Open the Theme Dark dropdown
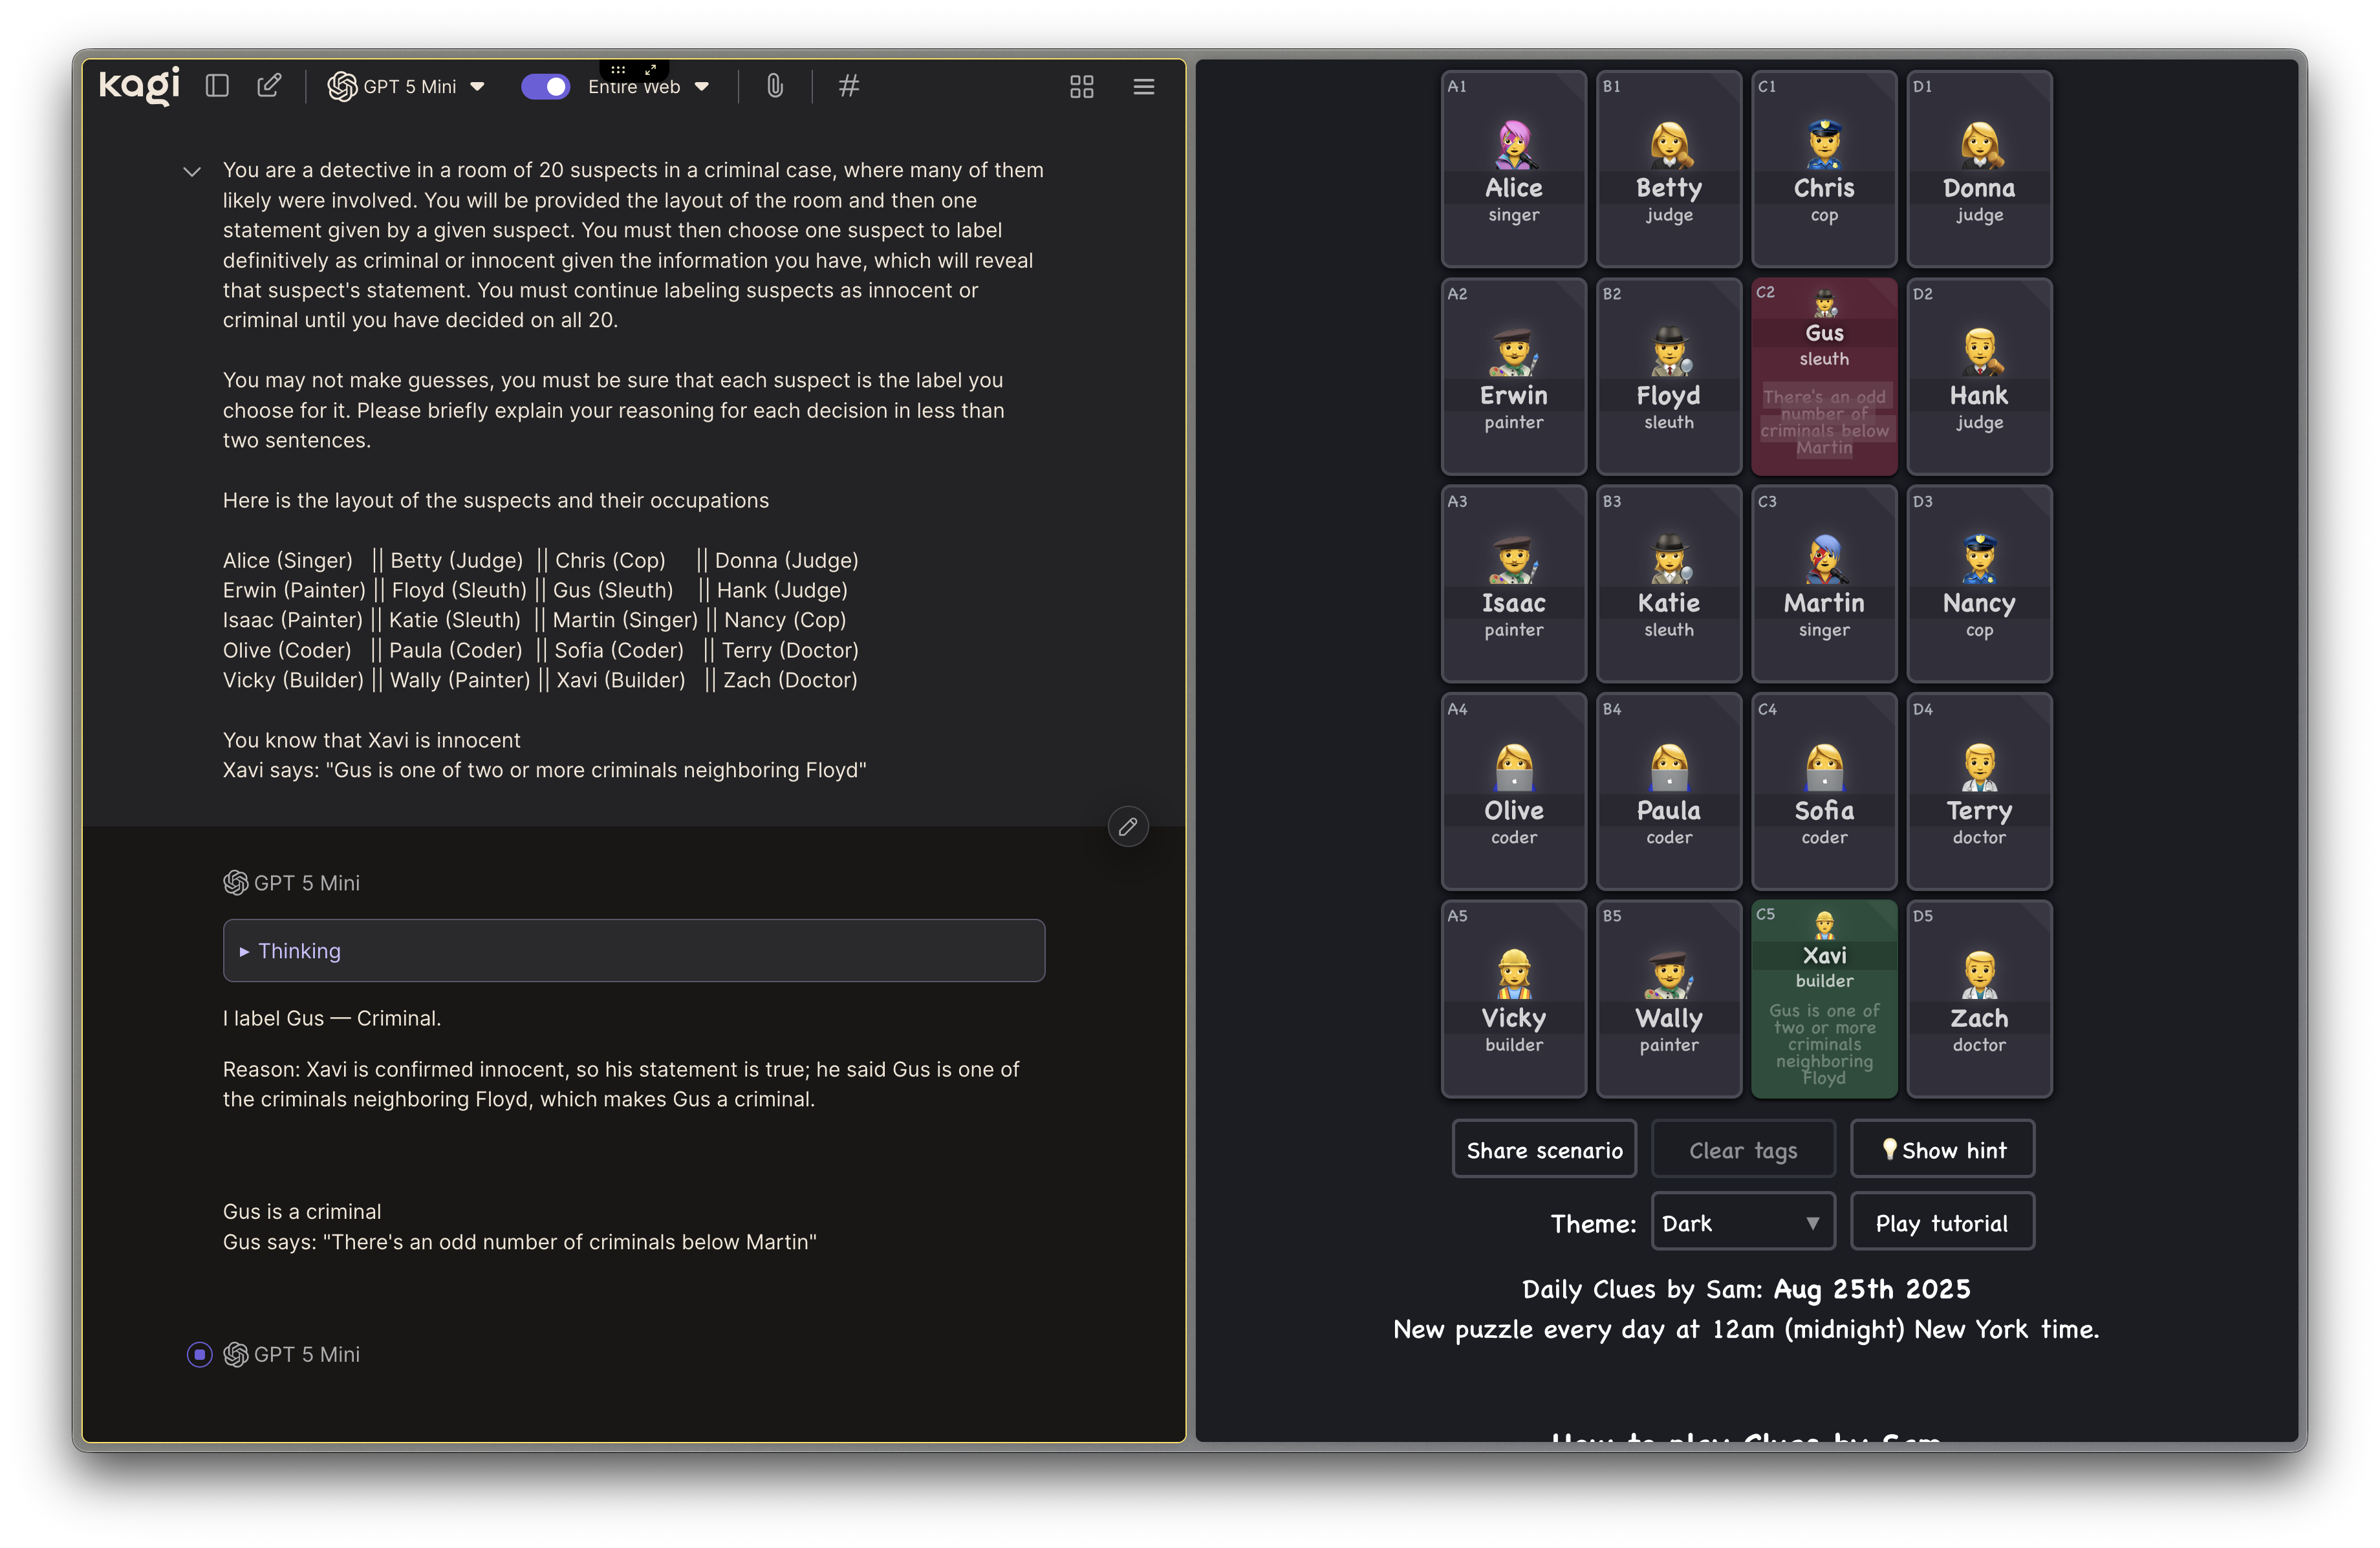2380x1548 pixels. (x=1742, y=1223)
